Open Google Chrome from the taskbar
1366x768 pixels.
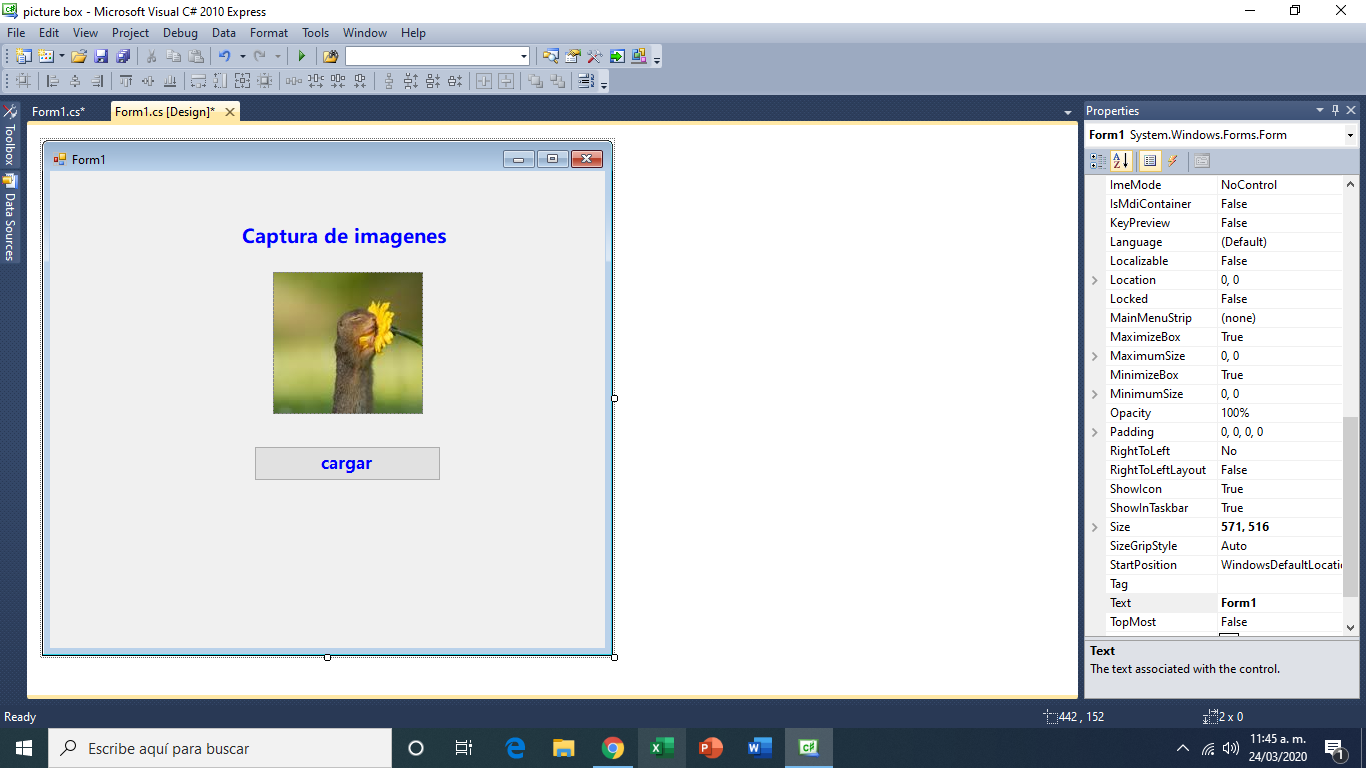tap(613, 748)
